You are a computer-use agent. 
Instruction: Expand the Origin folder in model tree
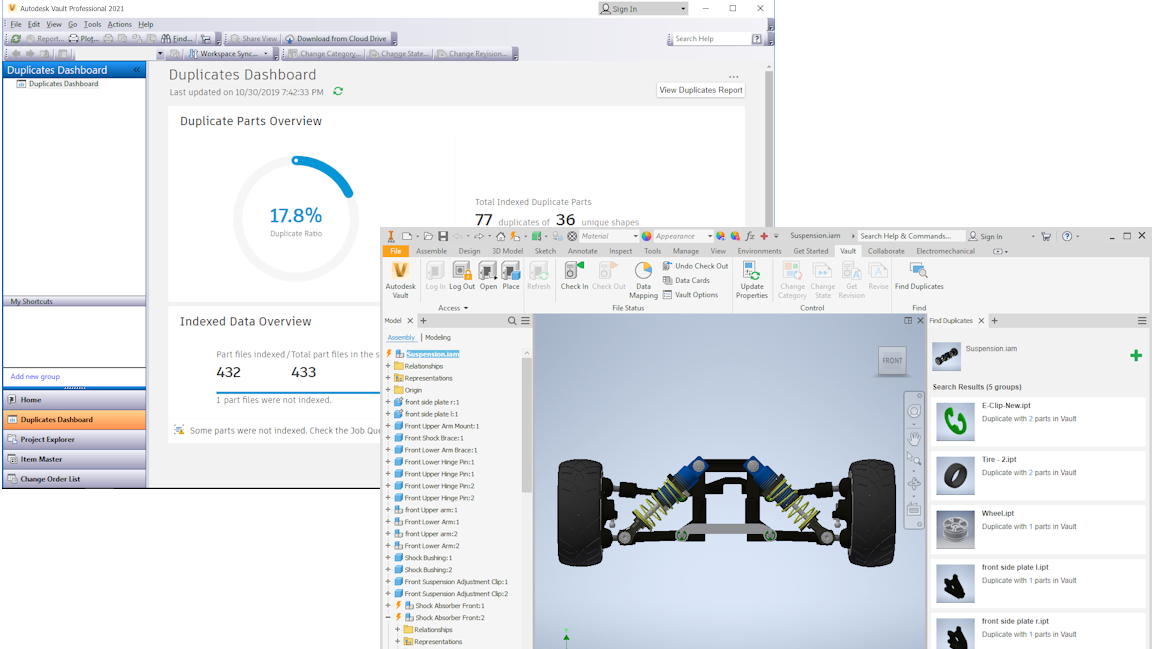pyautogui.click(x=389, y=390)
